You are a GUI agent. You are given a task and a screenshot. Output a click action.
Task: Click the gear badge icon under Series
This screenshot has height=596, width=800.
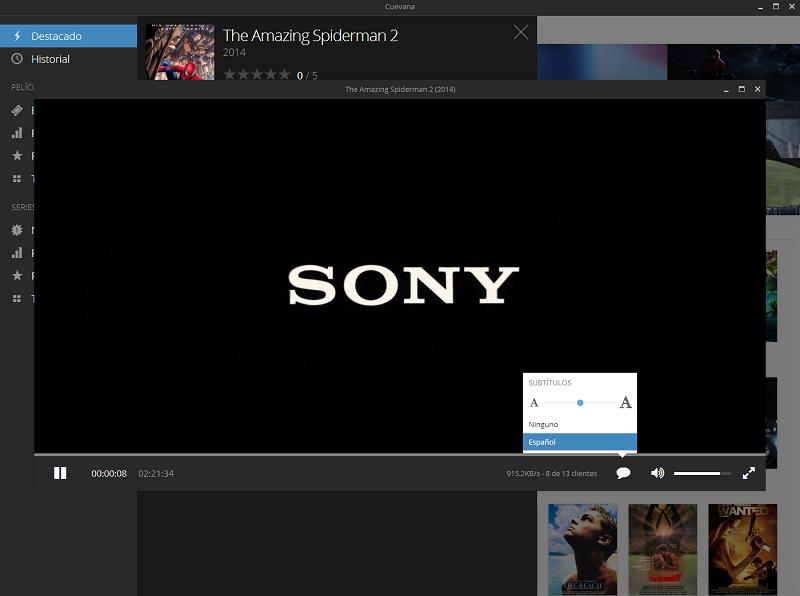click(17, 230)
